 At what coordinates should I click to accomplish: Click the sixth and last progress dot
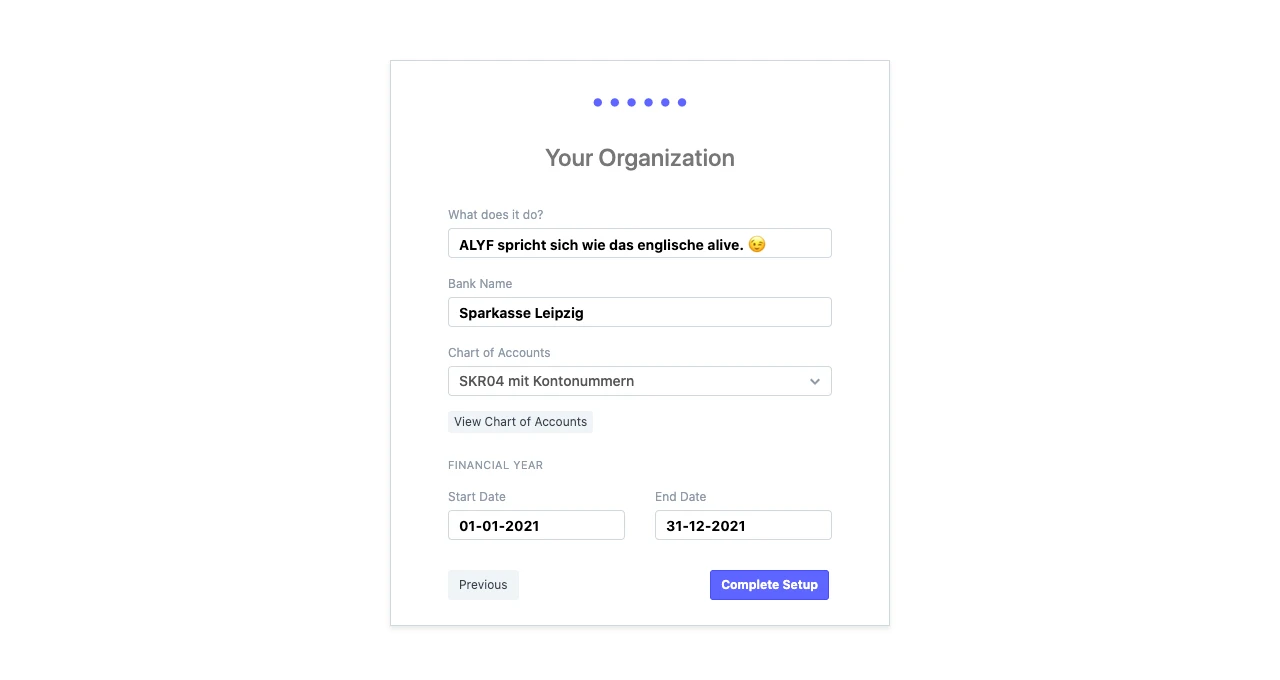click(682, 102)
